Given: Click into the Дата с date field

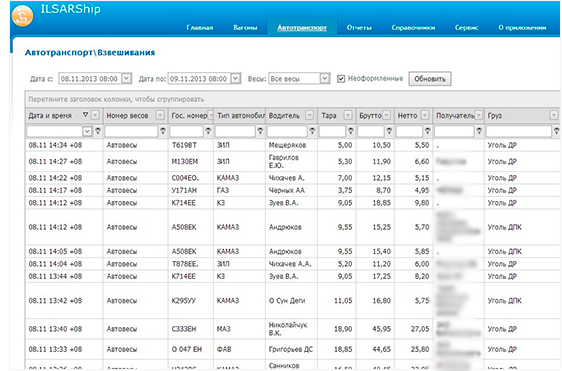Looking at the screenshot, I should point(90,79).
